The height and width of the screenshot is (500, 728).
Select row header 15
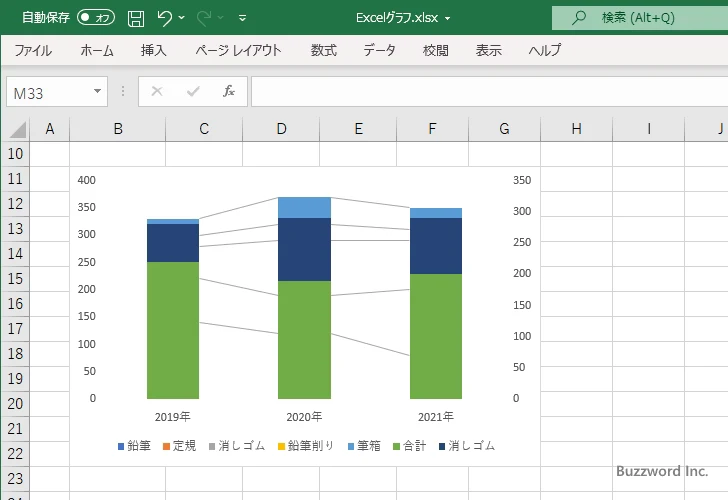coord(14,279)
